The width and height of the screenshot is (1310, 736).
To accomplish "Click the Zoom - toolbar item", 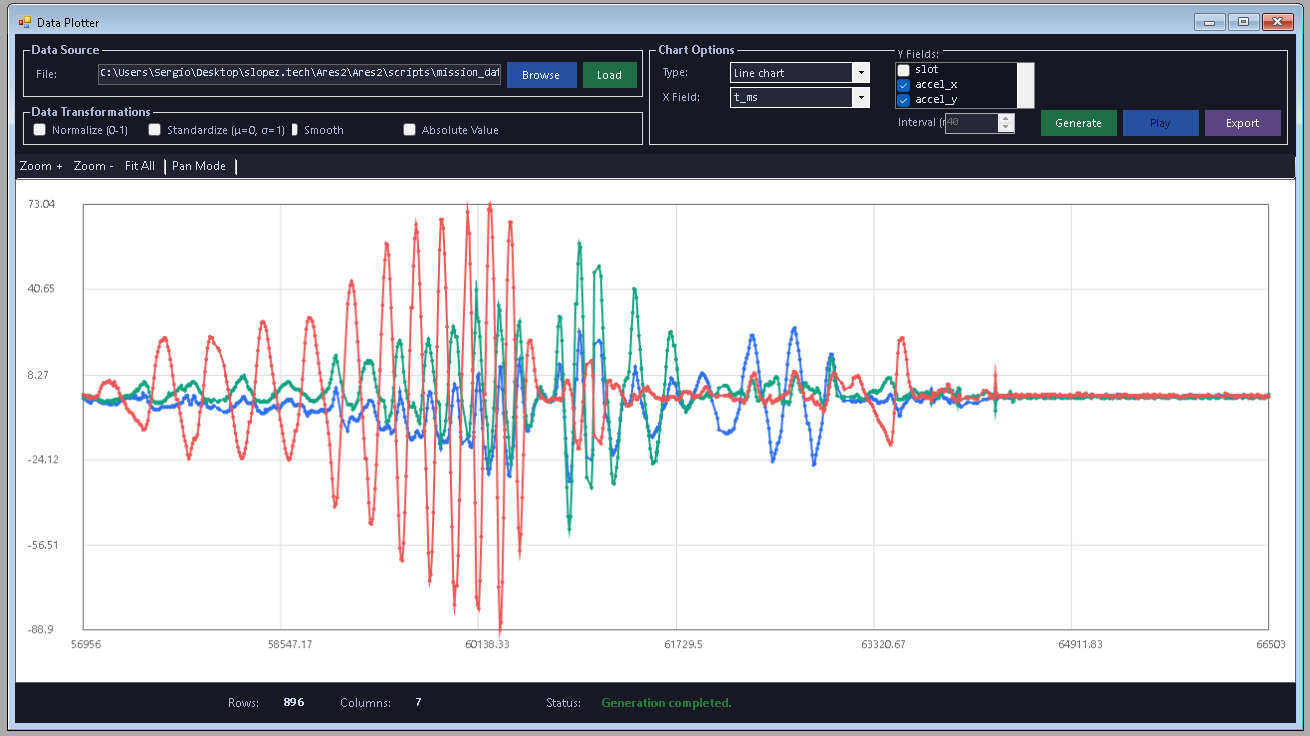I will coord(93,166).
